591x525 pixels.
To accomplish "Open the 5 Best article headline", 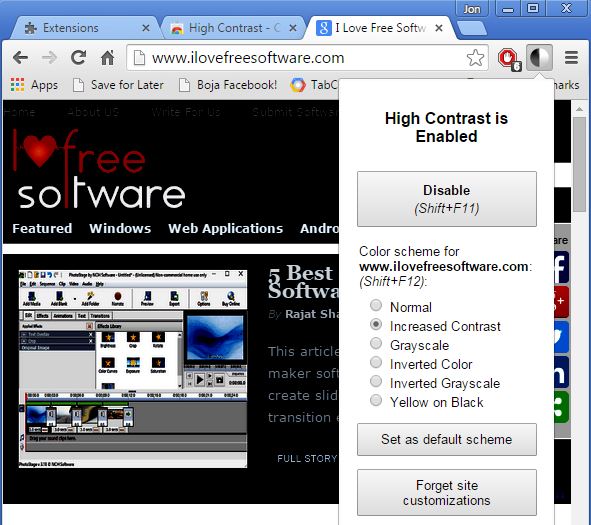I will click(303, 282).
